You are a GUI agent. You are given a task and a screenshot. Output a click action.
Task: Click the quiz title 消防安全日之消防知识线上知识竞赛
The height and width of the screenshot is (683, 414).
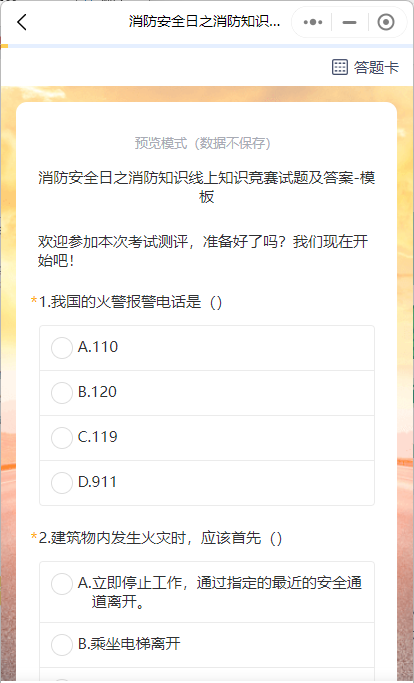point(207,187)
